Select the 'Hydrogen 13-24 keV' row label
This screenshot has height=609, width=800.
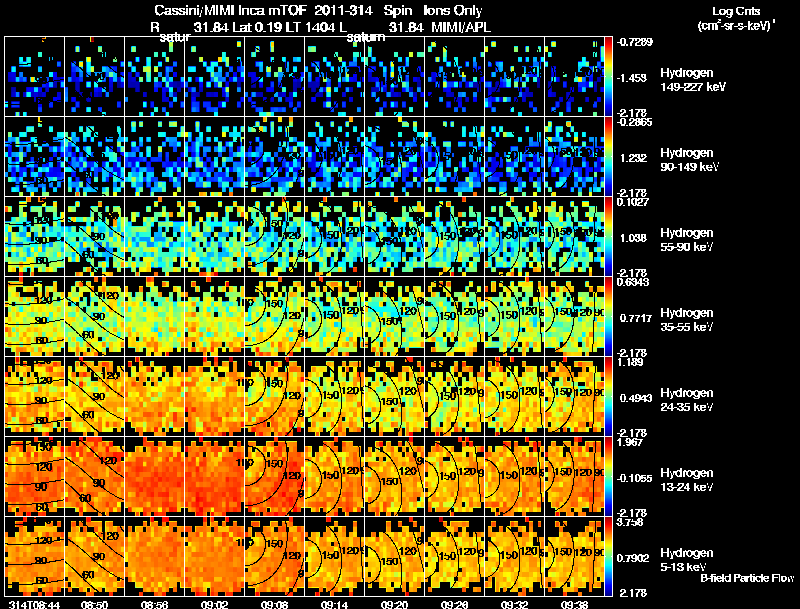[x=687, y=480]
